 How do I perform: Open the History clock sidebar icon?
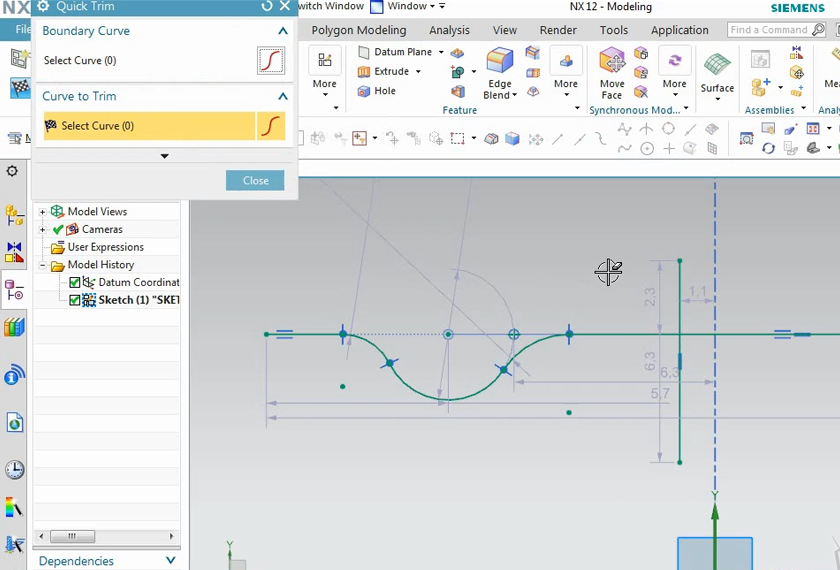tap(14, 470)
